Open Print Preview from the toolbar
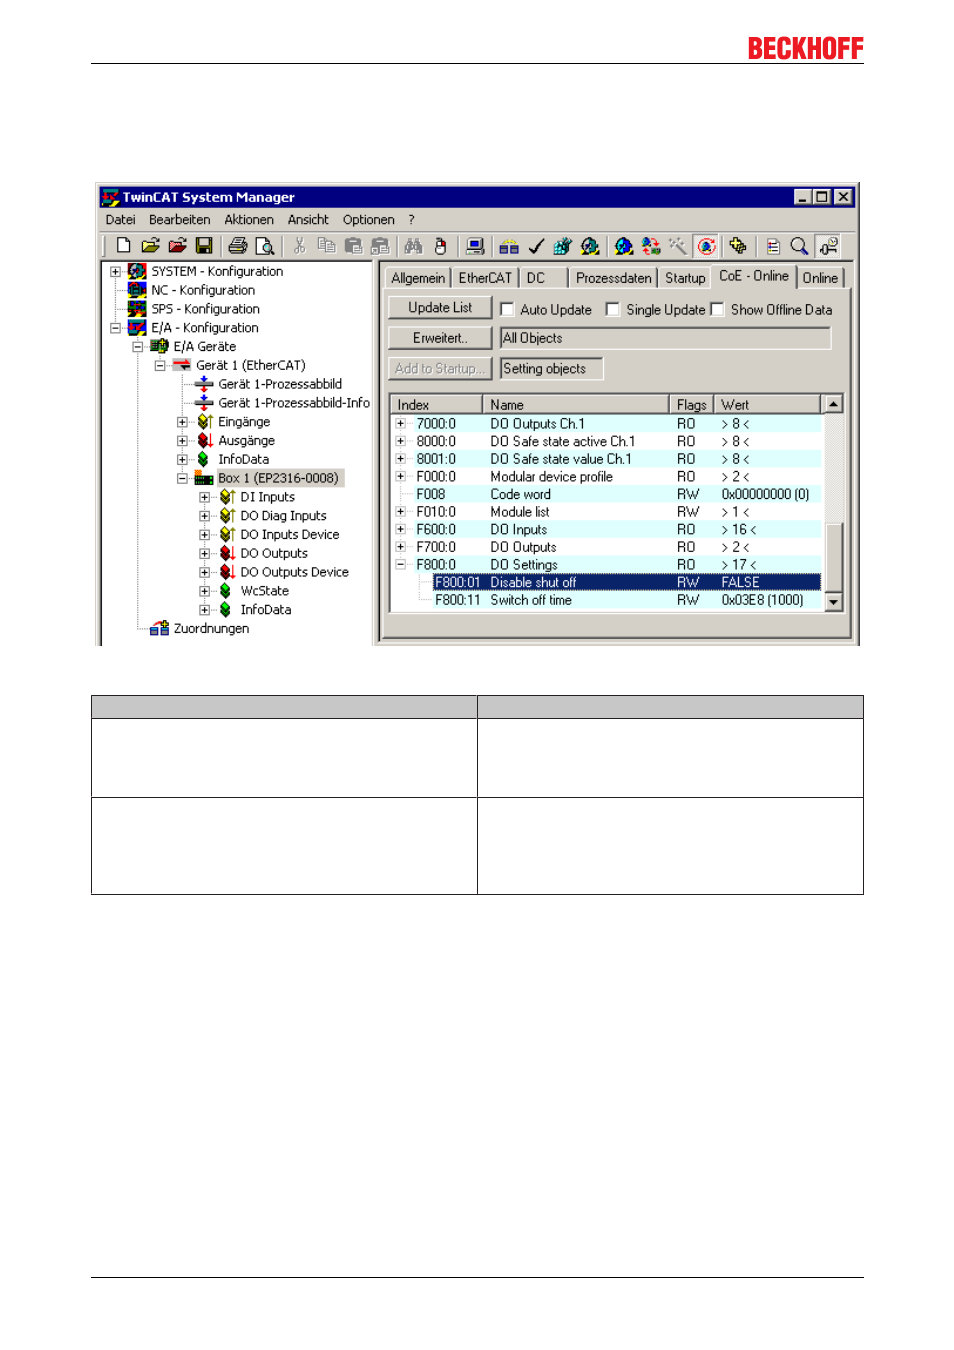 point(265,246)
